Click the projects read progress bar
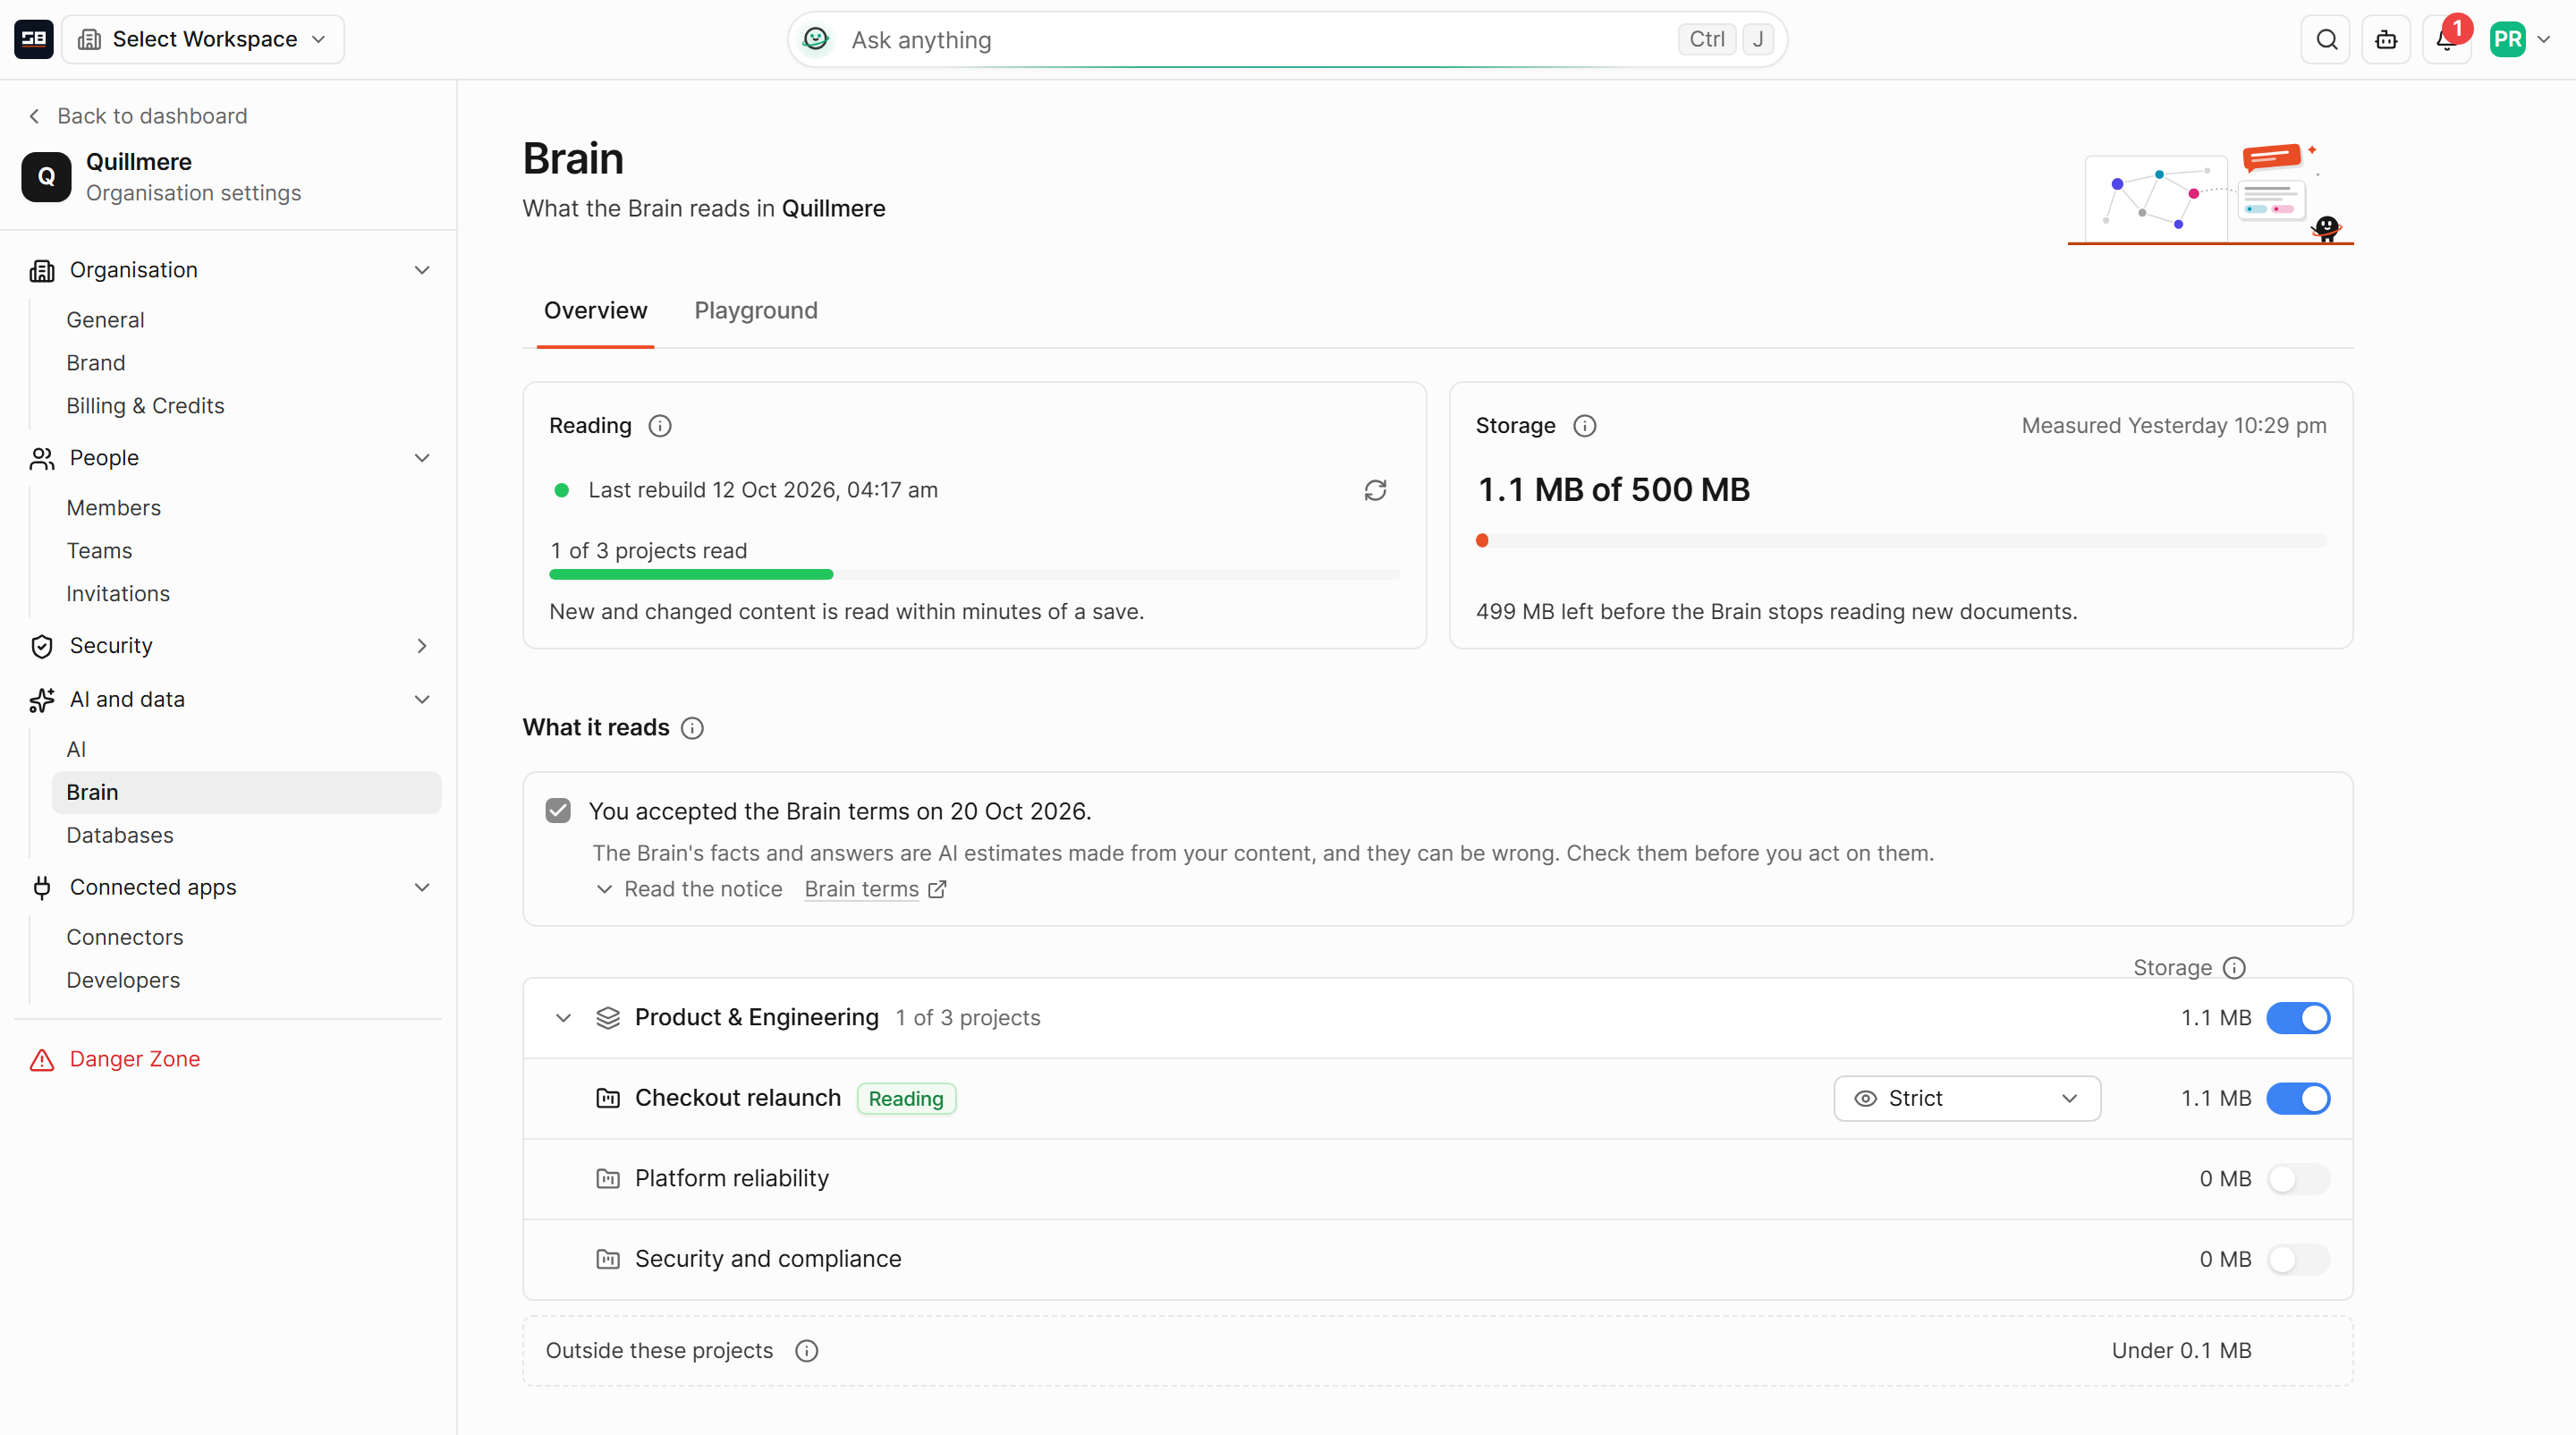The image size is (2576, 1435). pos(974,575)
